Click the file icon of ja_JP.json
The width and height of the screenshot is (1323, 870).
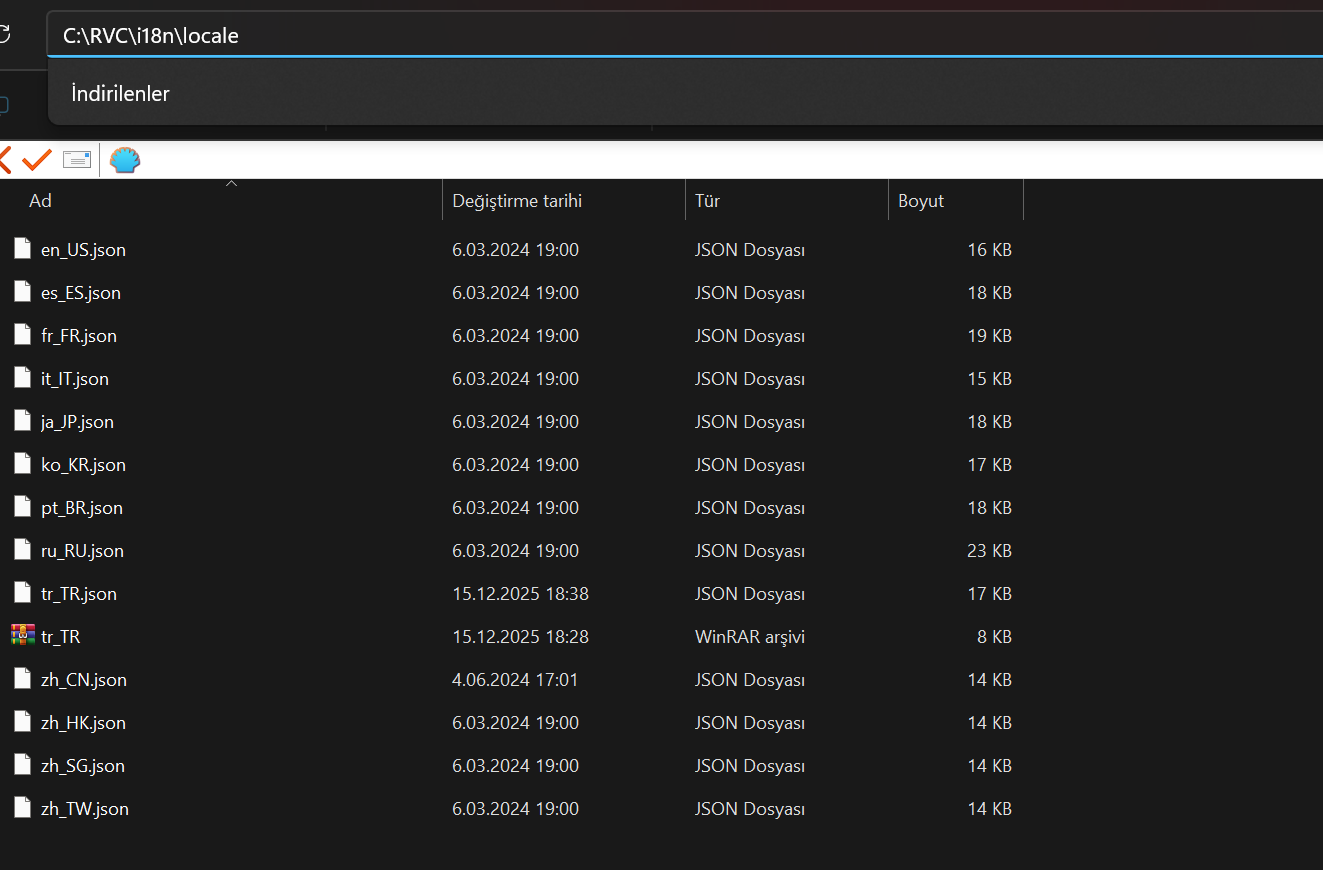22,421
